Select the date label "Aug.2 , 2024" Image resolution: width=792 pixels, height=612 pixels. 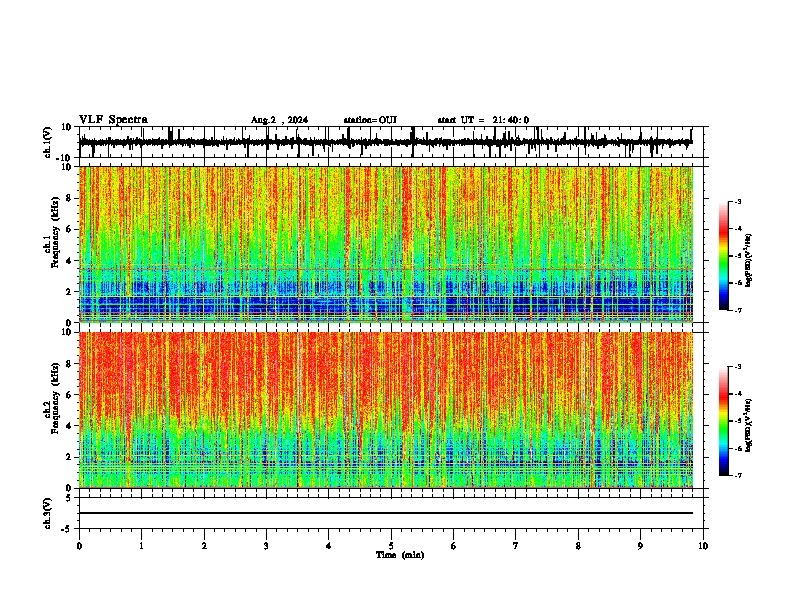(279, 120)
